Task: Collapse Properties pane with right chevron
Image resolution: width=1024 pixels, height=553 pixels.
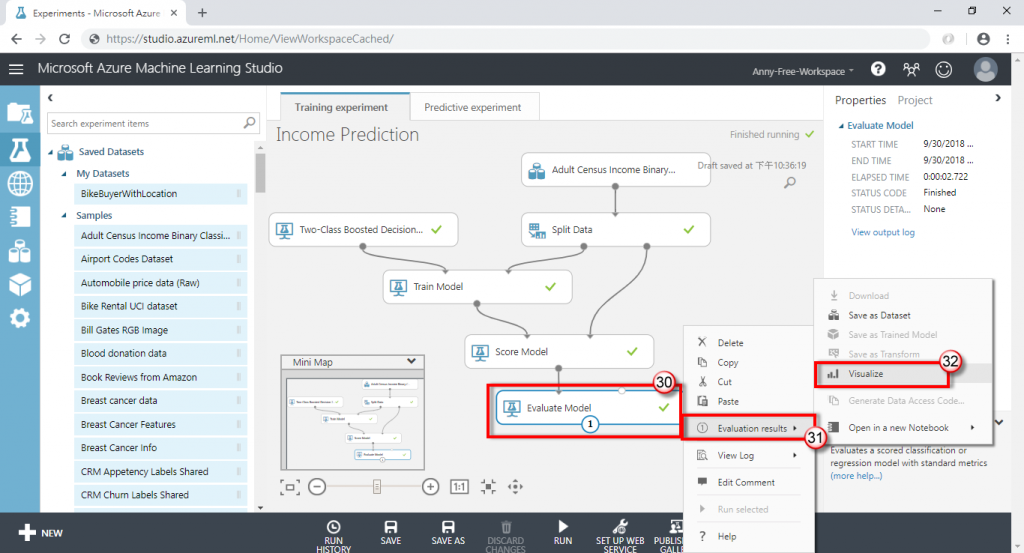Action: pyautogui.click(x=998, y=98)
